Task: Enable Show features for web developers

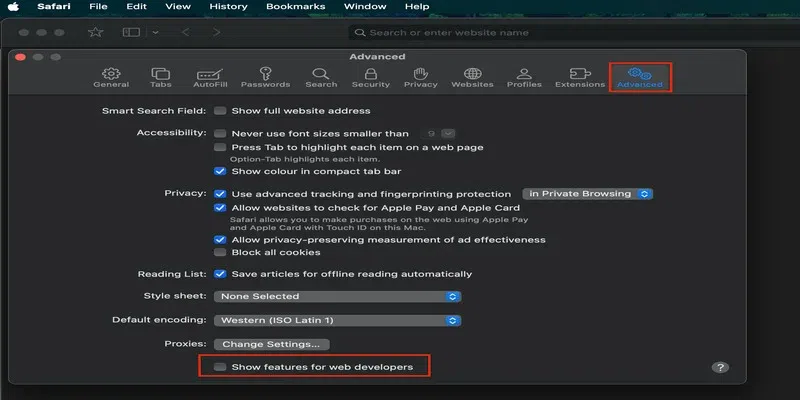Action: pos(220,367)
